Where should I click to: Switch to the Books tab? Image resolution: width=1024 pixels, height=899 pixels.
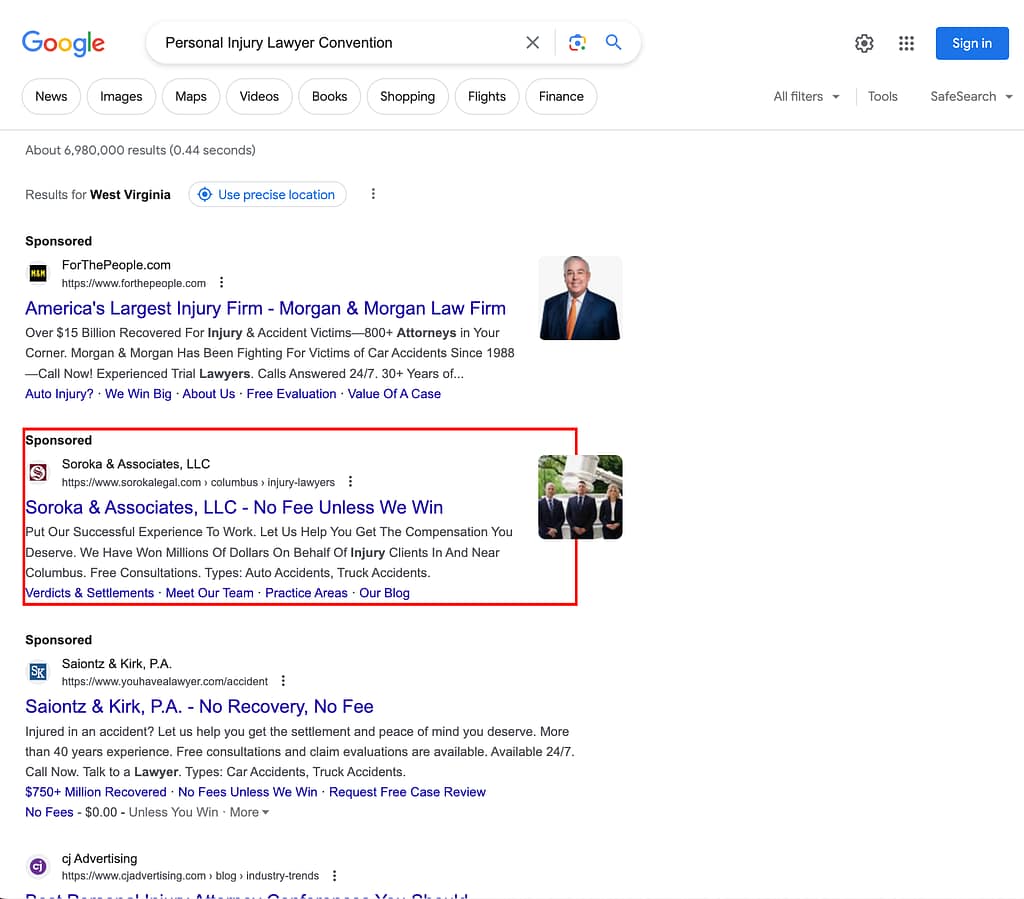click(x=329, y=96)
